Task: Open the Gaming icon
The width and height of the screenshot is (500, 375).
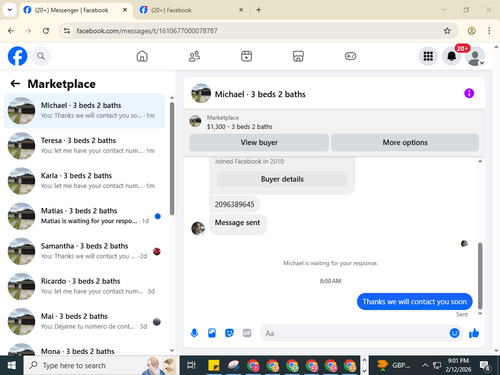Action: coord(350,56)
